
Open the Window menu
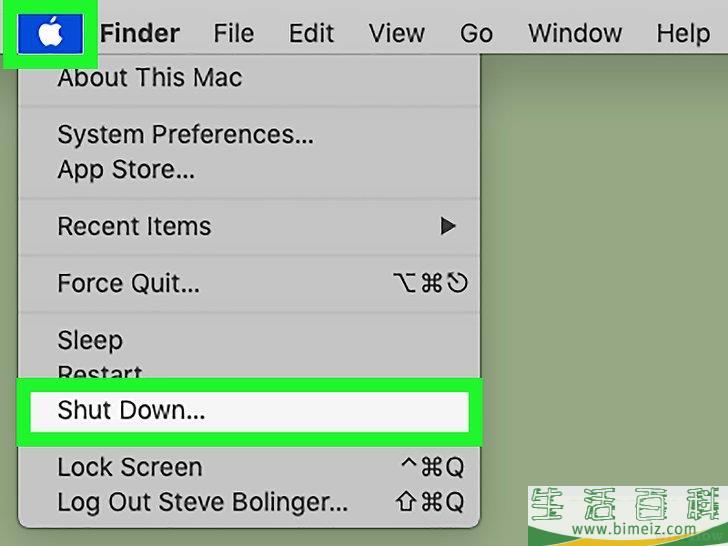point(575,33)
